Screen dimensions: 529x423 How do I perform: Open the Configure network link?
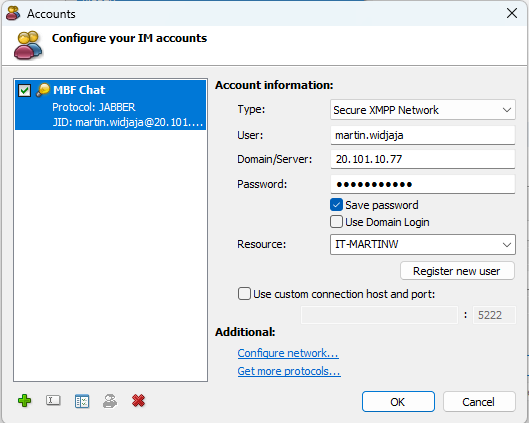[x=288, y=353]
